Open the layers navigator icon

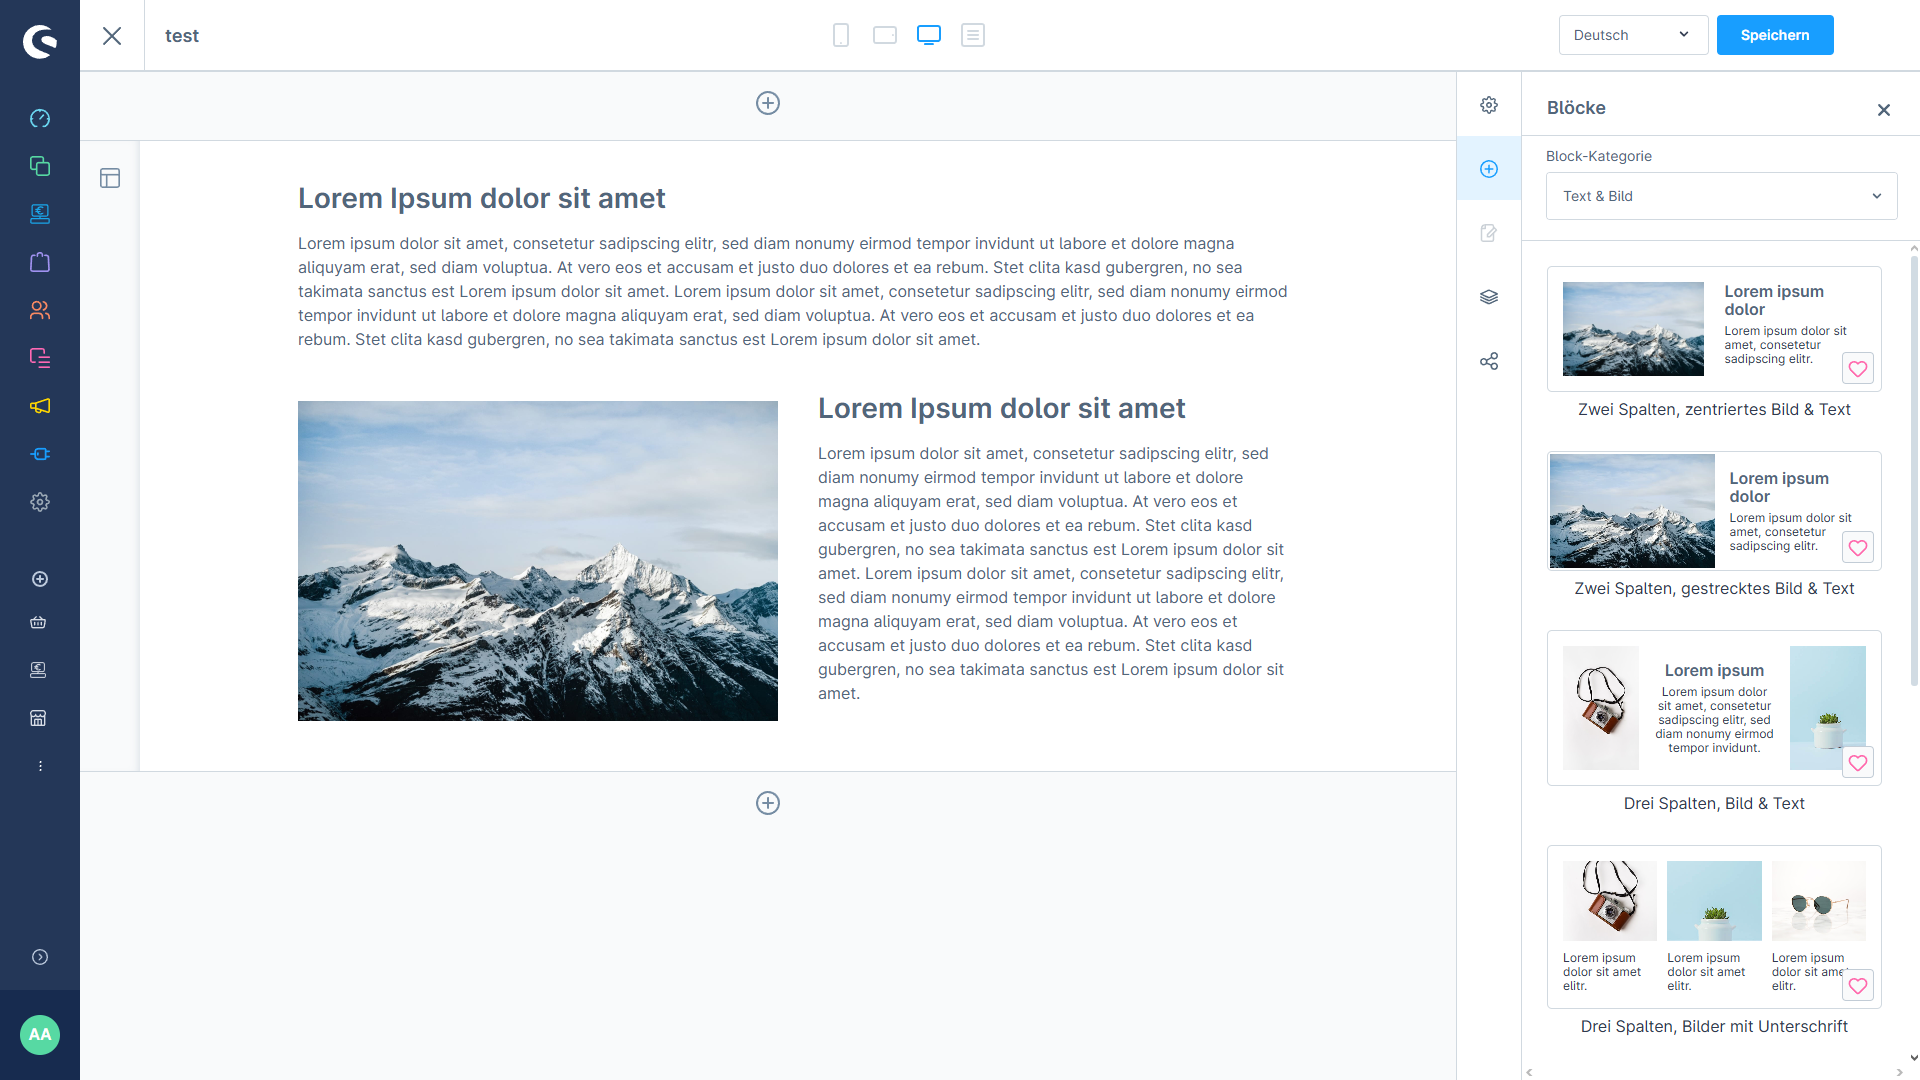(1489, 297)
